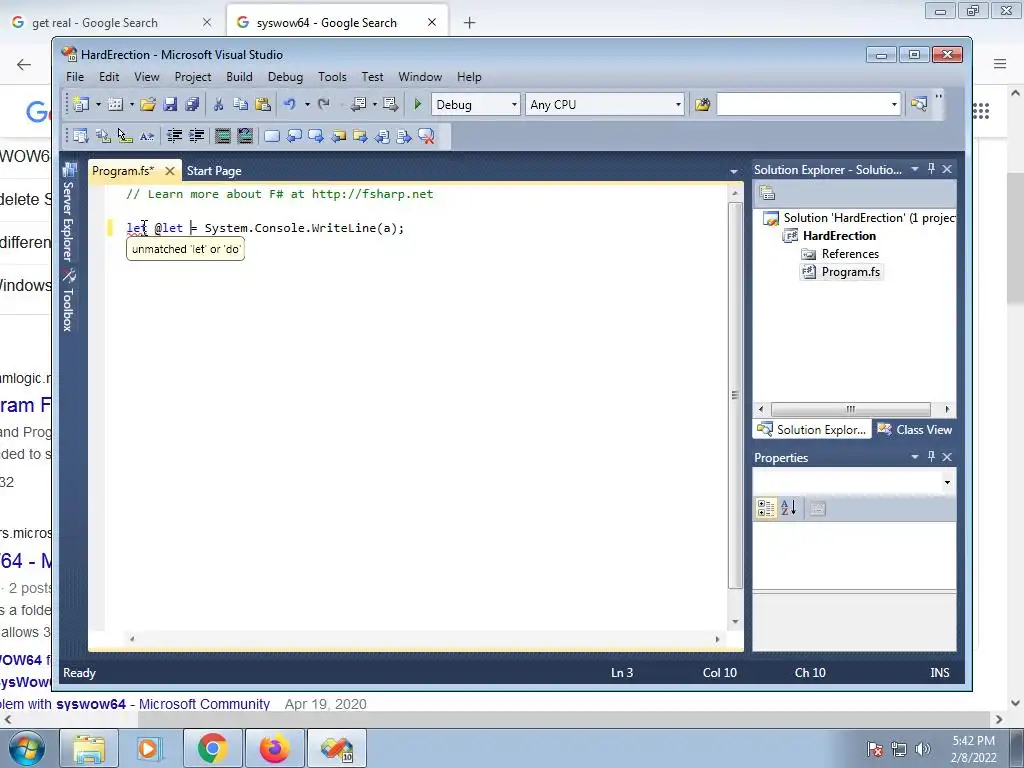Screen dimensions: 1024x768
Task: Click the Navigate Backward icon
Action: point(359,104)
